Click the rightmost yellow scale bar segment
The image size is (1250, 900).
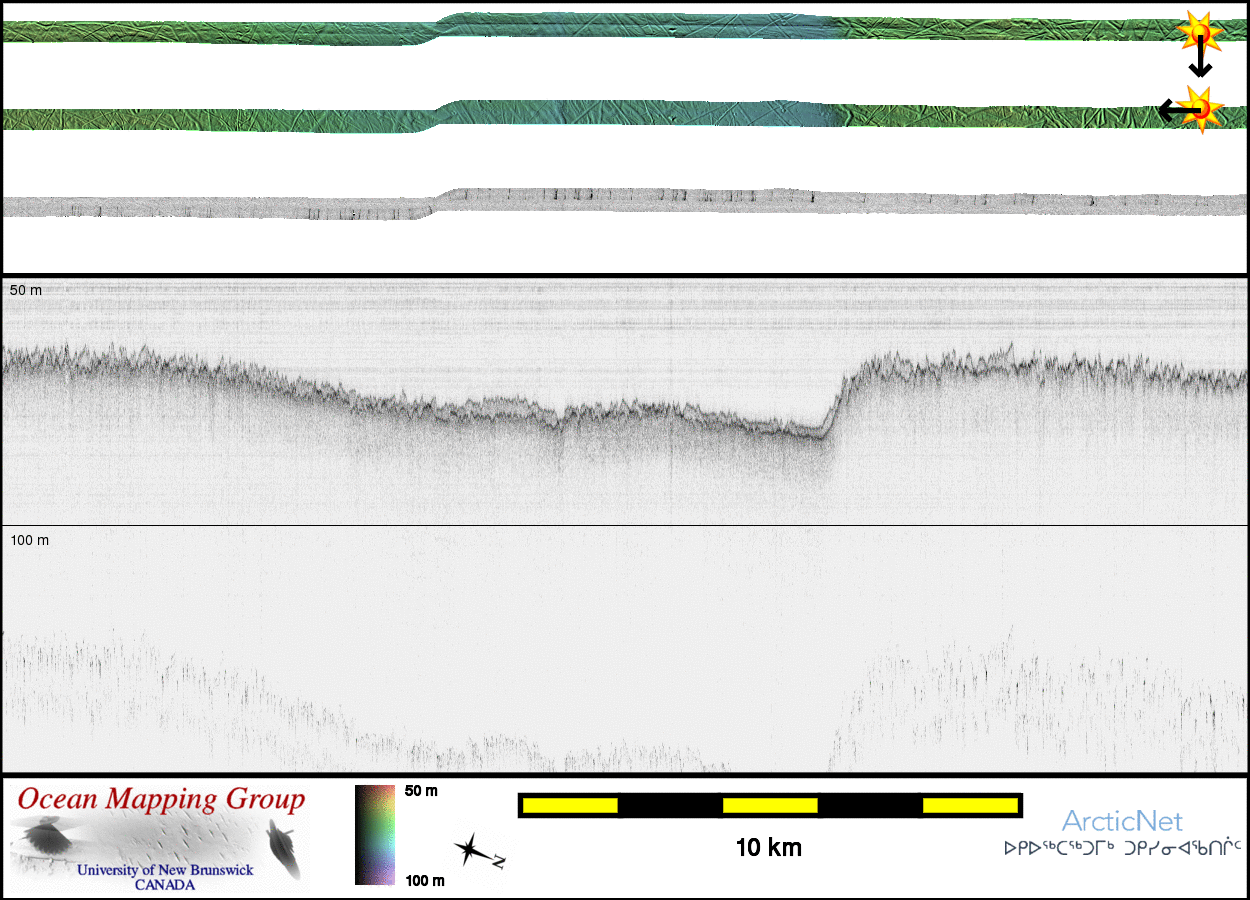pyautogui.click(x=969, y=805)
